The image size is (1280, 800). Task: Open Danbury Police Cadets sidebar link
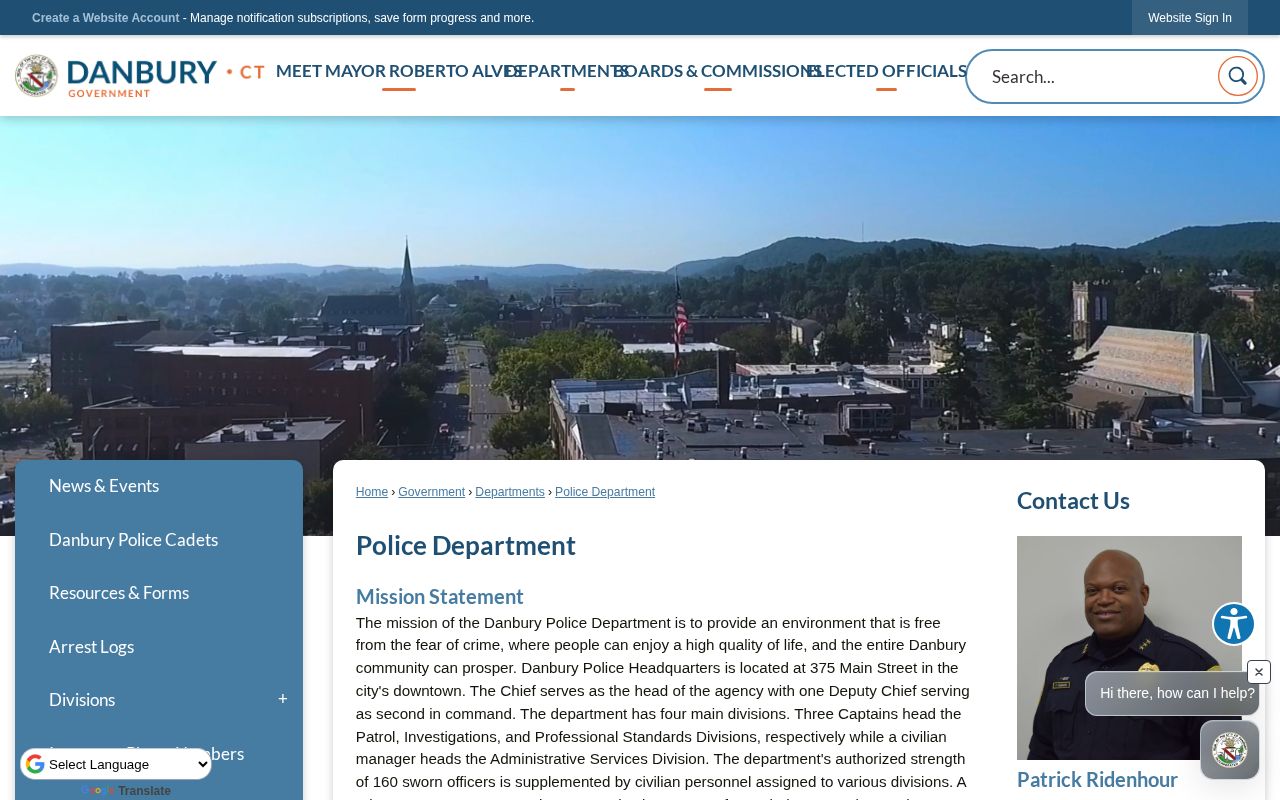[133, 540]
